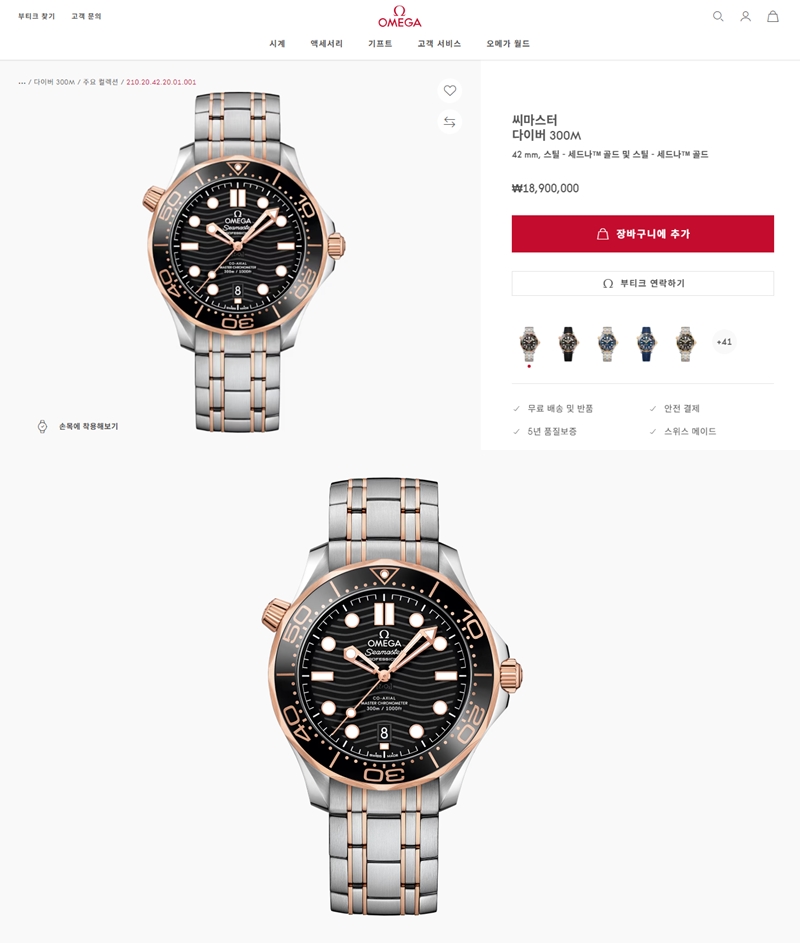Image resolution: width=800 pixels, height=943 pixels.
Task: Open the 액세서리 menu
Action: [327, 43]
